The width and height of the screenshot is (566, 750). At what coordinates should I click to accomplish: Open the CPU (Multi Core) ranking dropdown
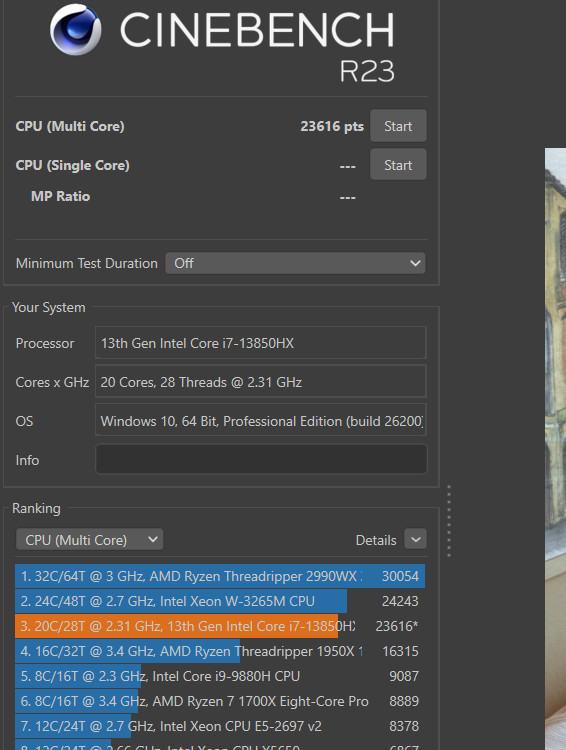89,540
